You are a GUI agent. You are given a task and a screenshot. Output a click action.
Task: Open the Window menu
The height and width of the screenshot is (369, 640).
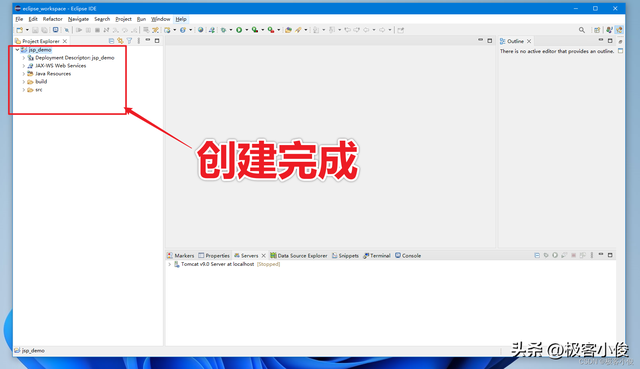point(160,19)
